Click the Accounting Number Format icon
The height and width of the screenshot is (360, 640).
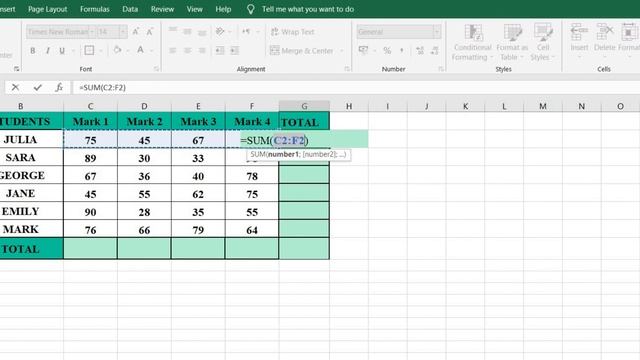coord(363,50)
